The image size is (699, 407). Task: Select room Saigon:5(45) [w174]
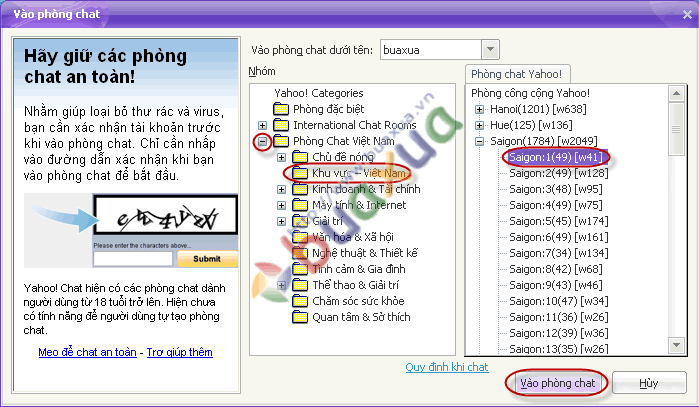pyautogui.click(x=559, y=221)
